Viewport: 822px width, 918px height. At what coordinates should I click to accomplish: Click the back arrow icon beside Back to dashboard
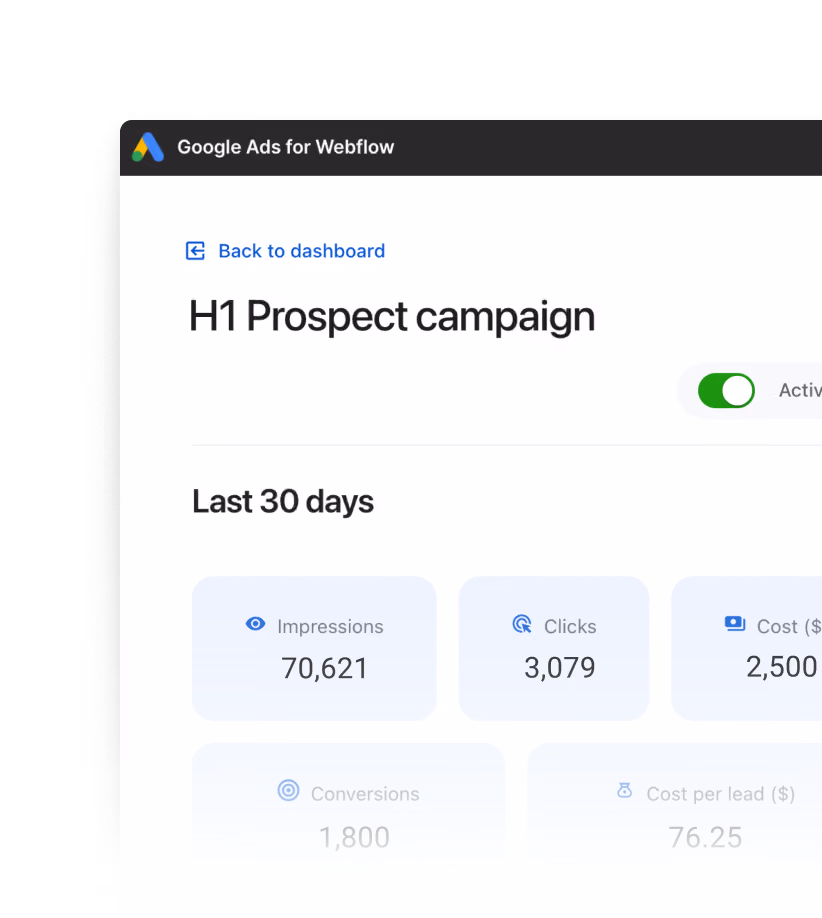click(196, 251)
